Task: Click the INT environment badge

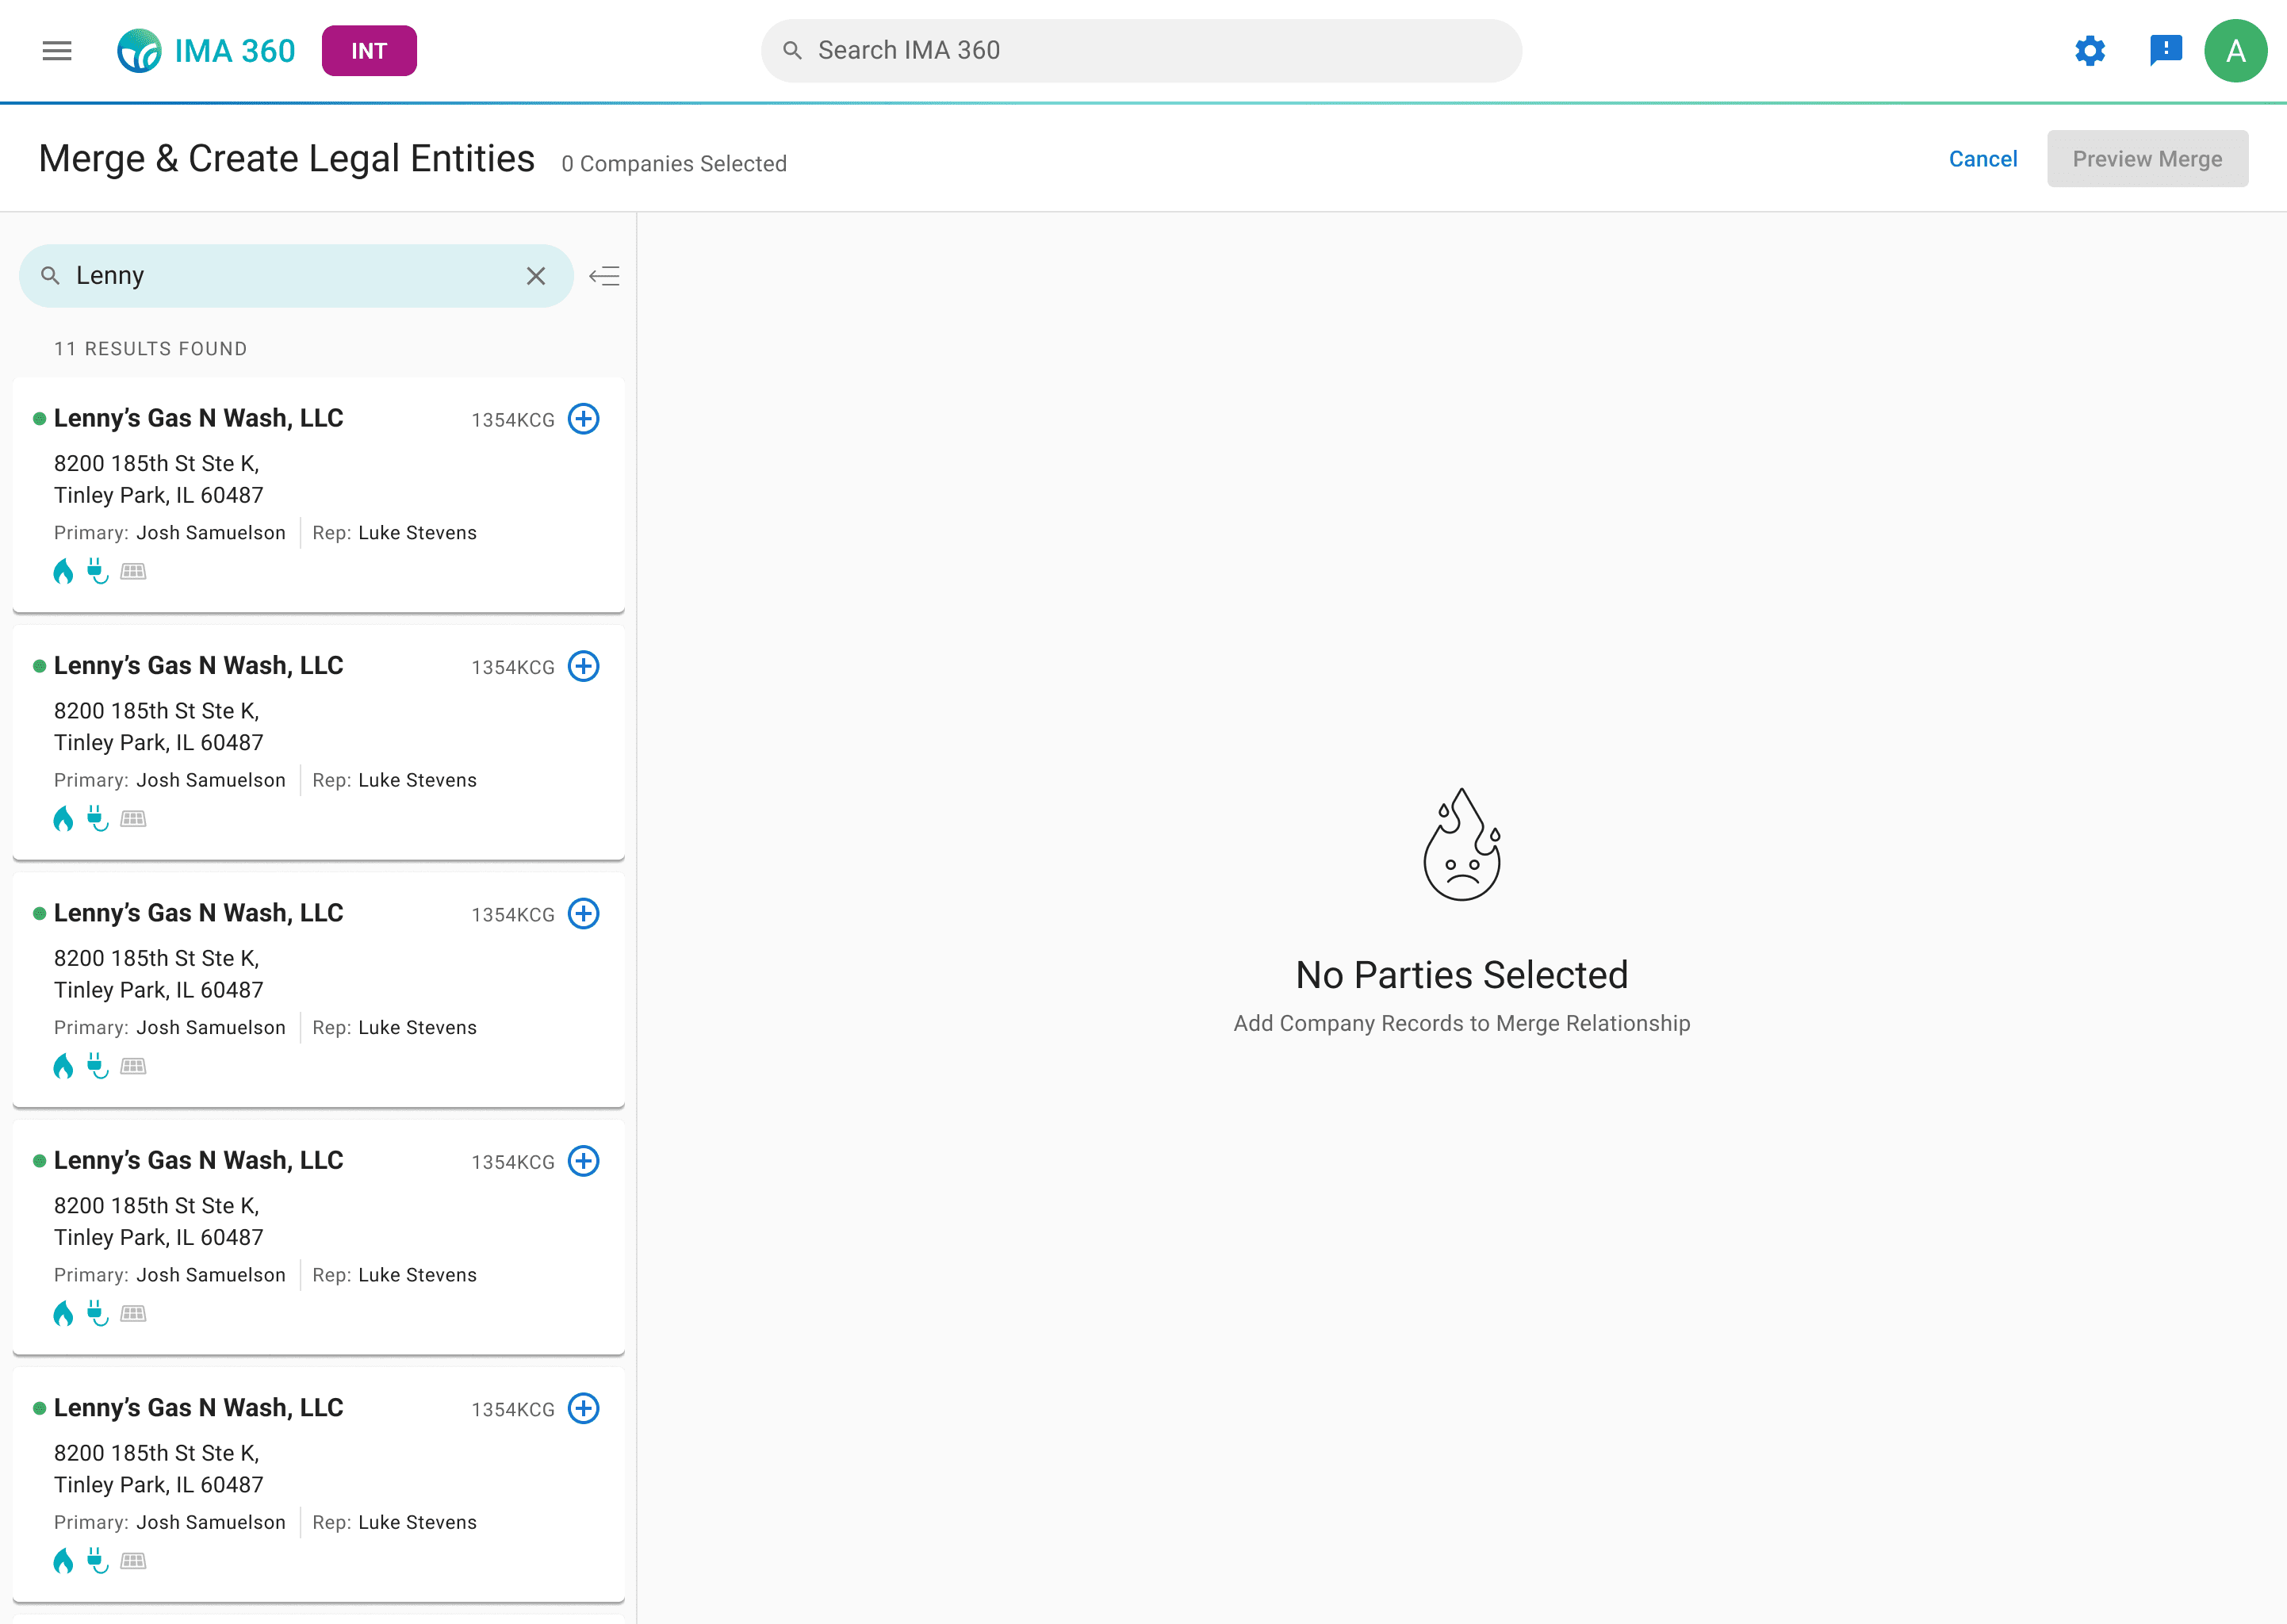Action: point(369,51)
